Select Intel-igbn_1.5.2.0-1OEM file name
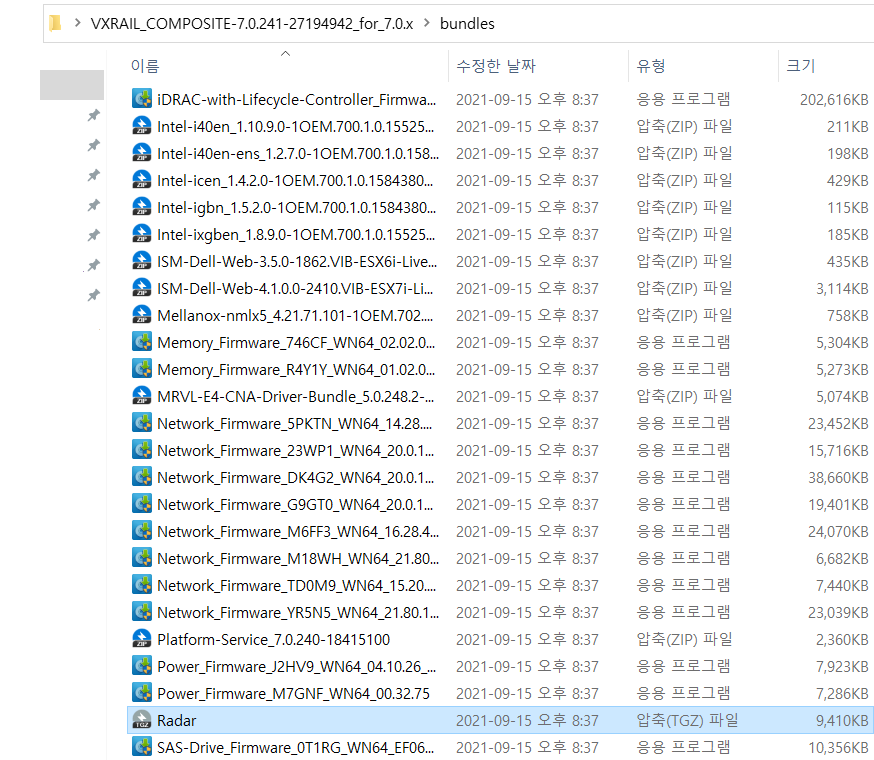The image size is (874, 760). [x=297, y=207]
